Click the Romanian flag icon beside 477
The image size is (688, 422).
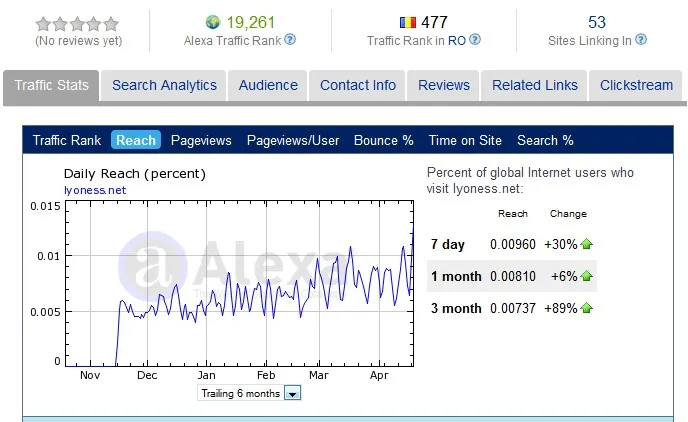coord(408,22)
